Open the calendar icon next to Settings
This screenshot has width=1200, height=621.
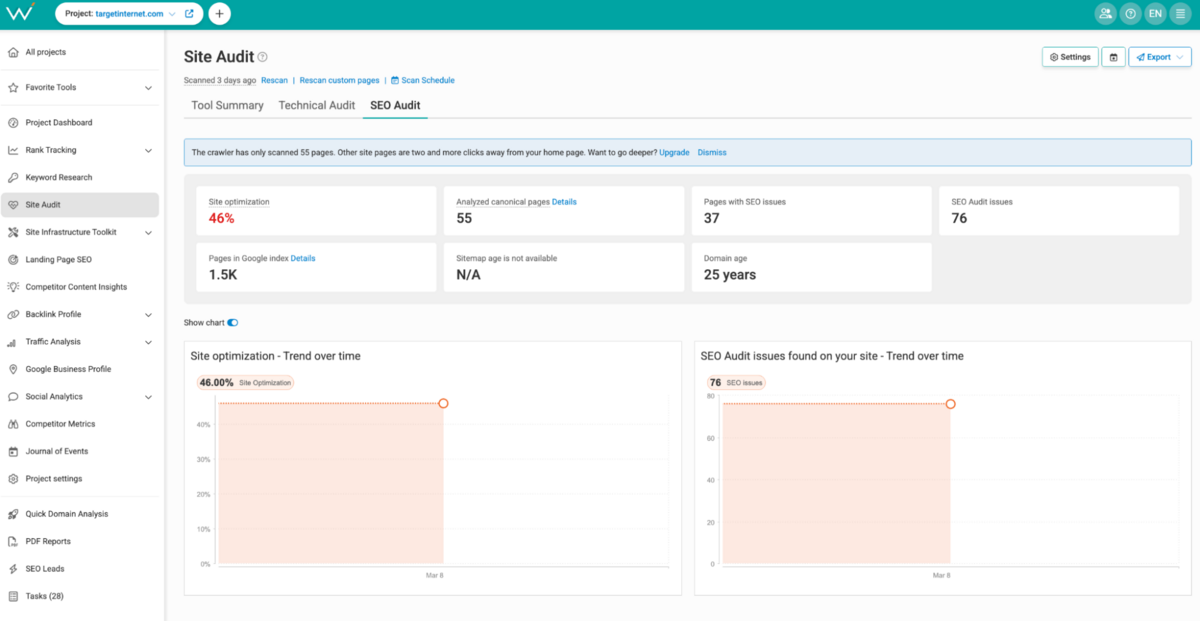pos(1114,57)
